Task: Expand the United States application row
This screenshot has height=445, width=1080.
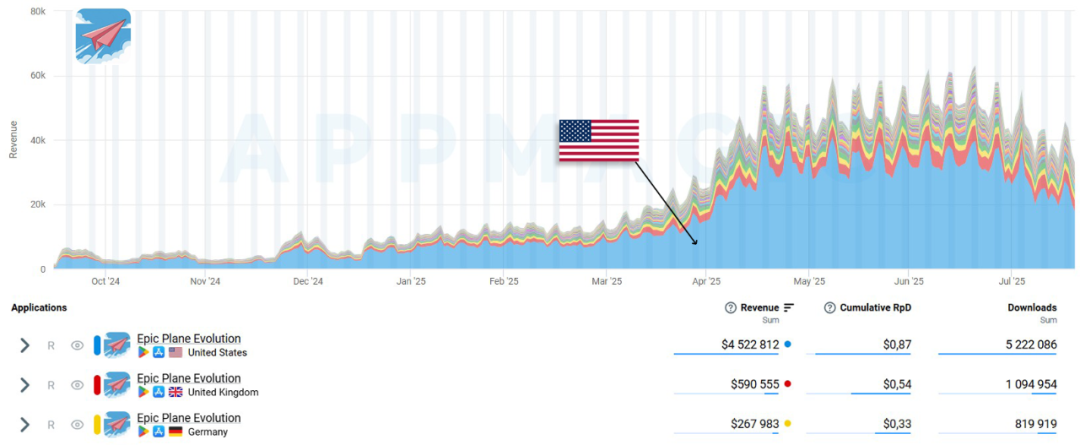Action: point(25,345)
